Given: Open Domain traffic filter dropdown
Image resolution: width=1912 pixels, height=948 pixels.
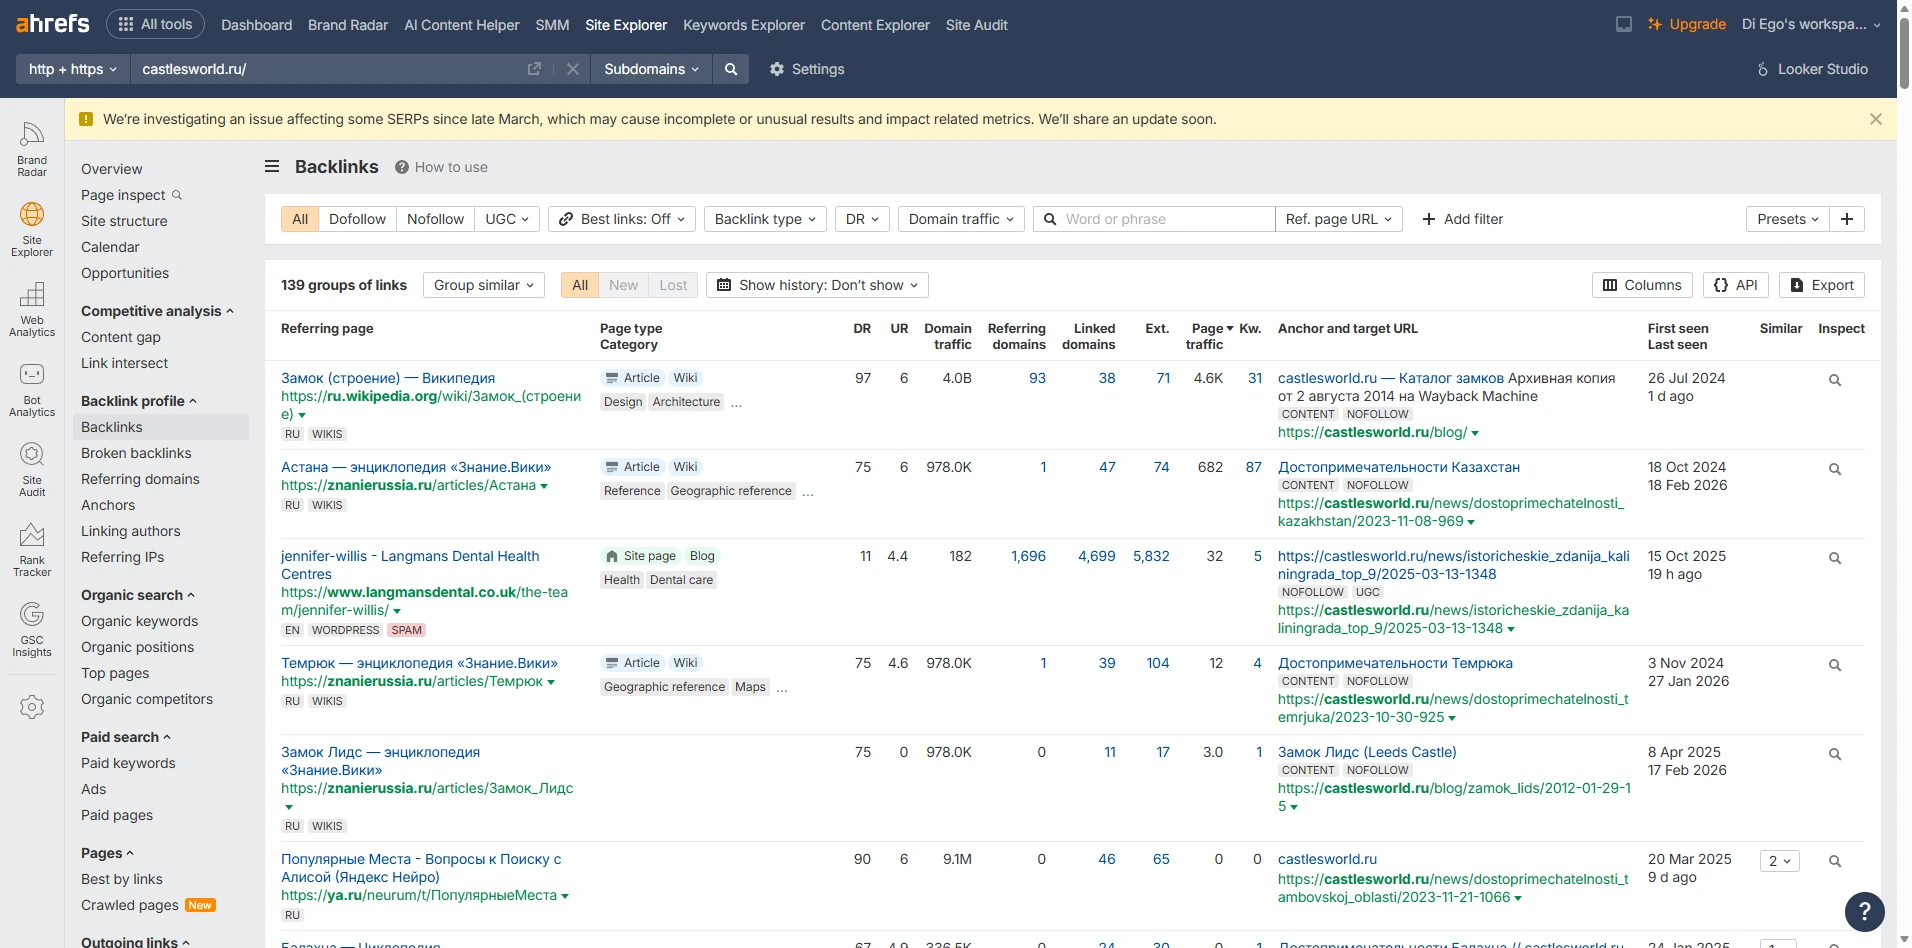Looking at the screenshot, I should coord(961,219).
